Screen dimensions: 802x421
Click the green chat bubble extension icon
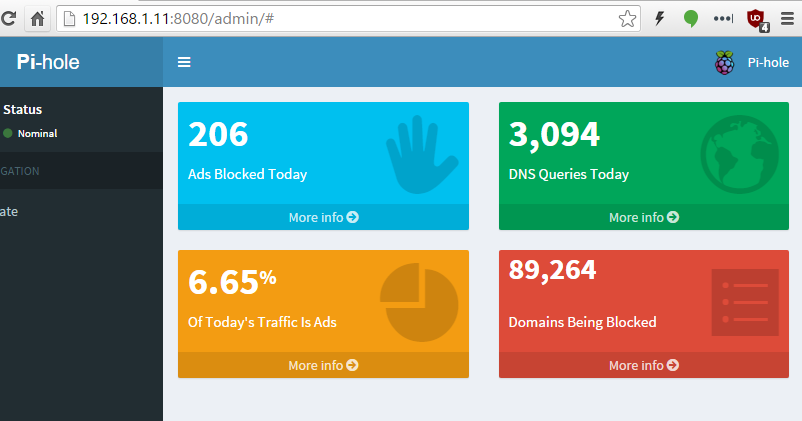click(x=691, y=19)
